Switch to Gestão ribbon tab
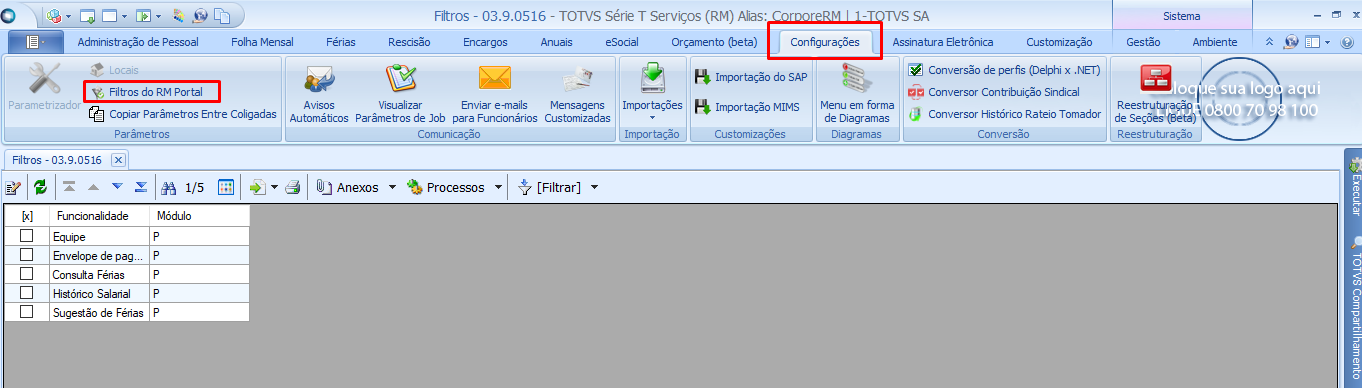The width and height of the screenshot is (1362, 388). coord(1143,42)
